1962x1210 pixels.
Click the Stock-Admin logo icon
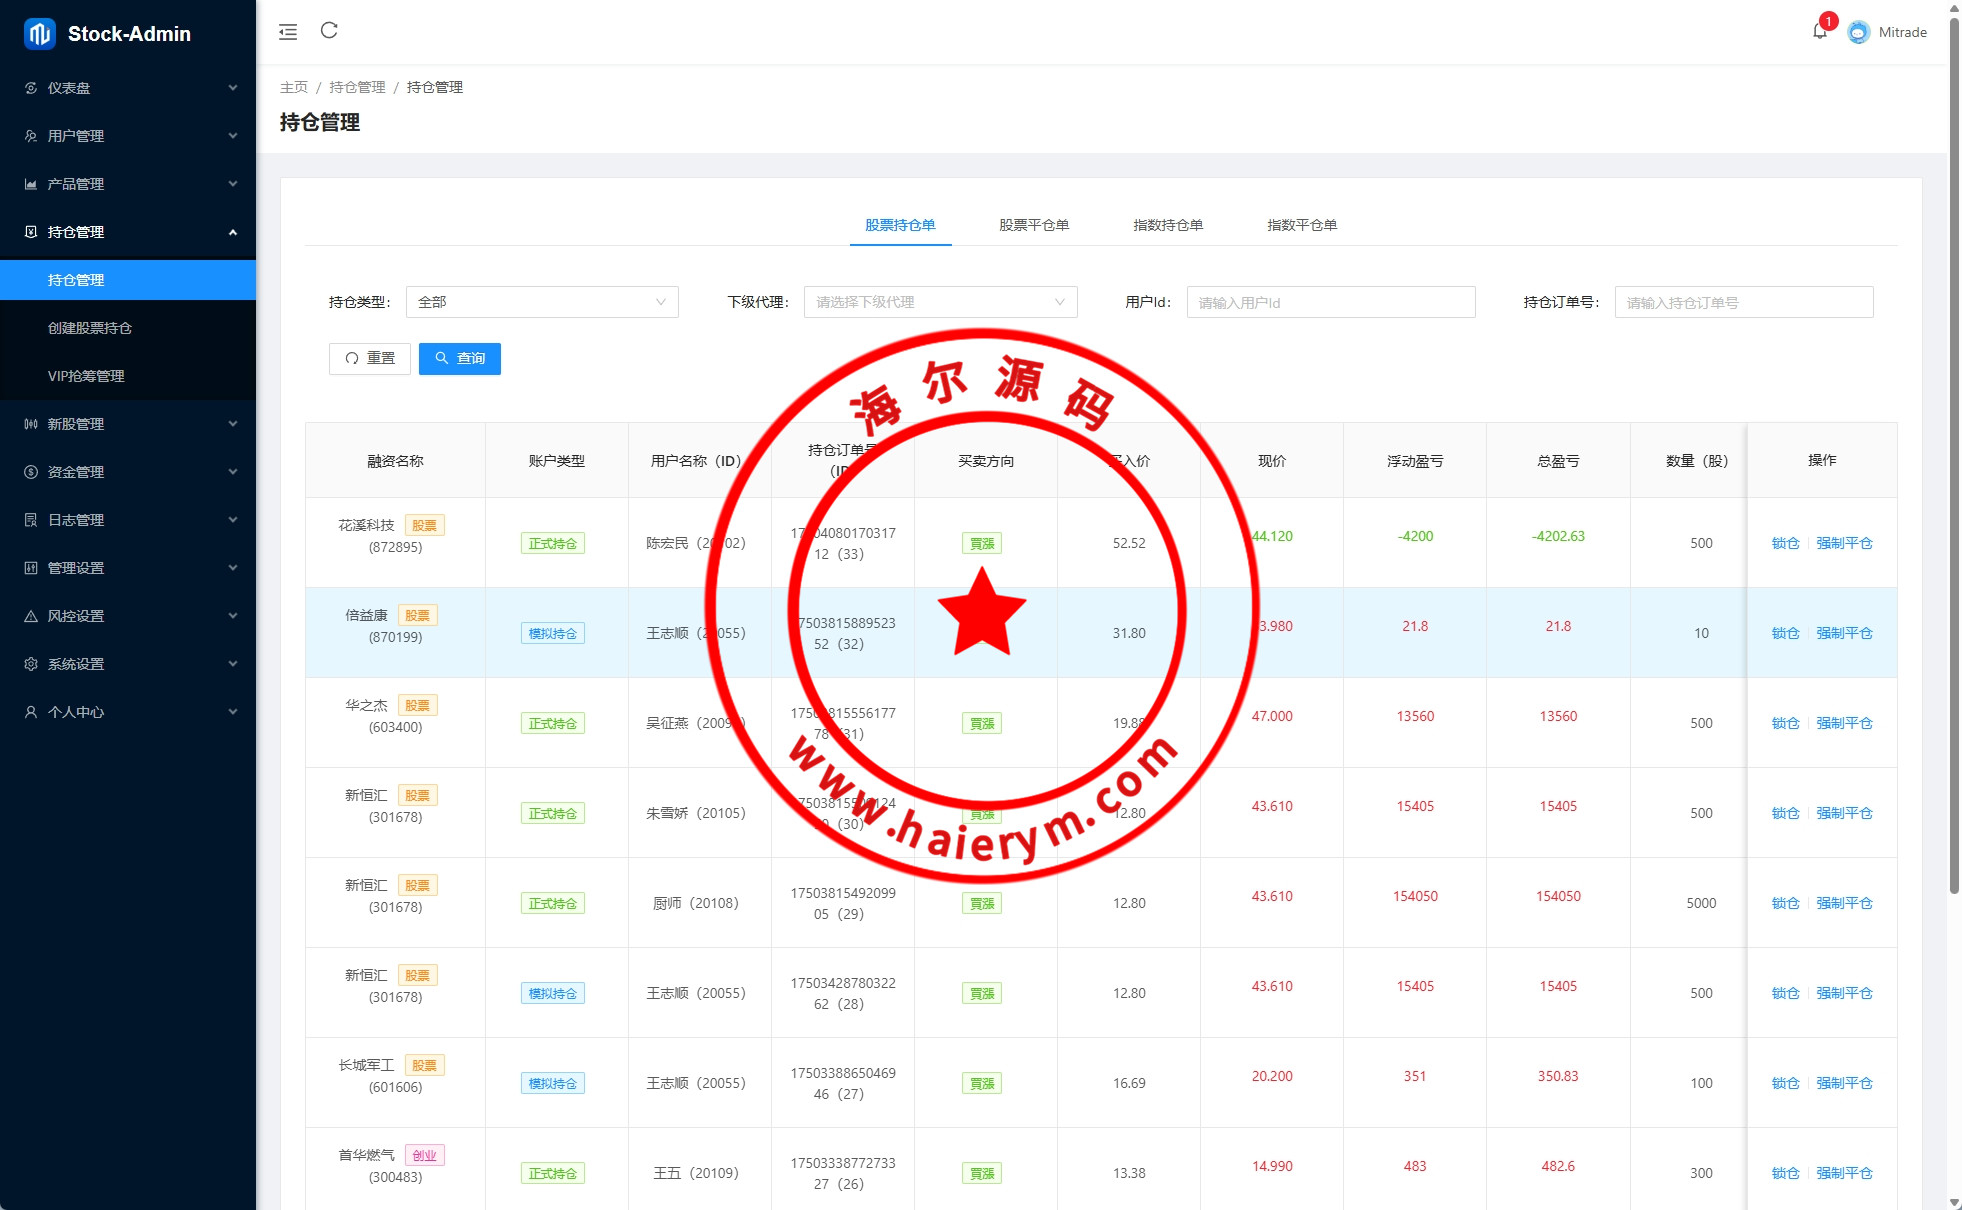click(39, 34)
